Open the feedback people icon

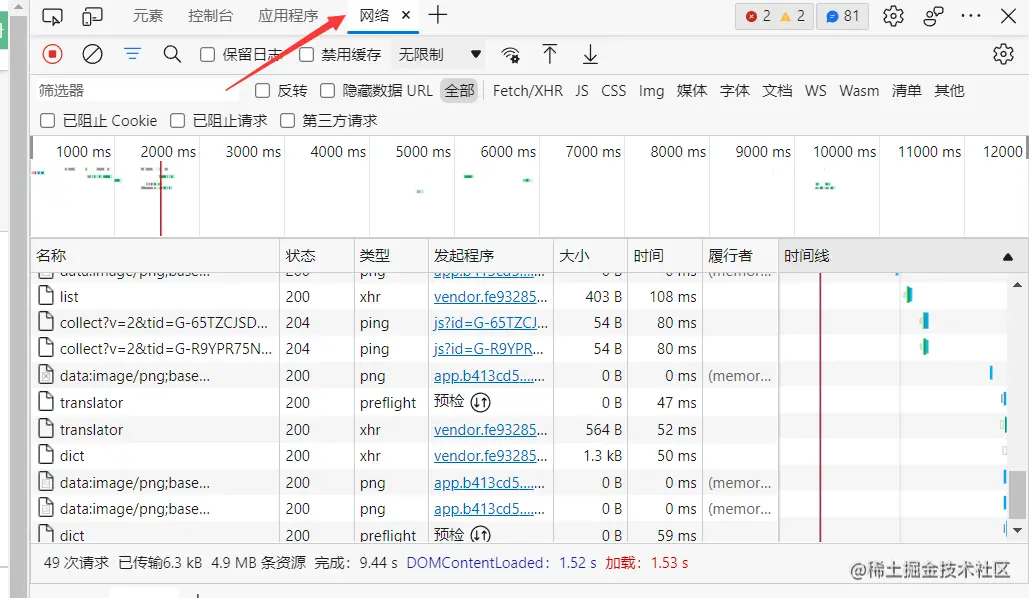pos(933,16)
